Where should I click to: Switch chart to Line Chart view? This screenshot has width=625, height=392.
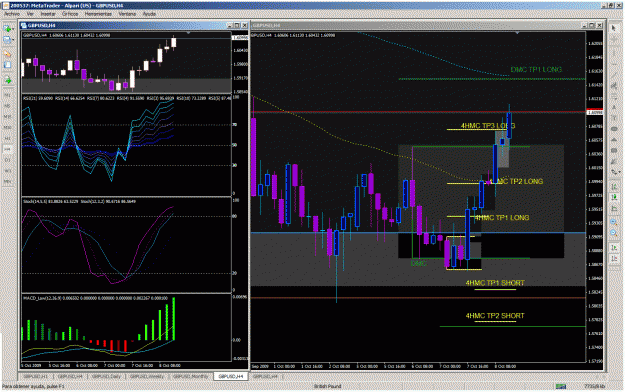(x=614, y=207)
